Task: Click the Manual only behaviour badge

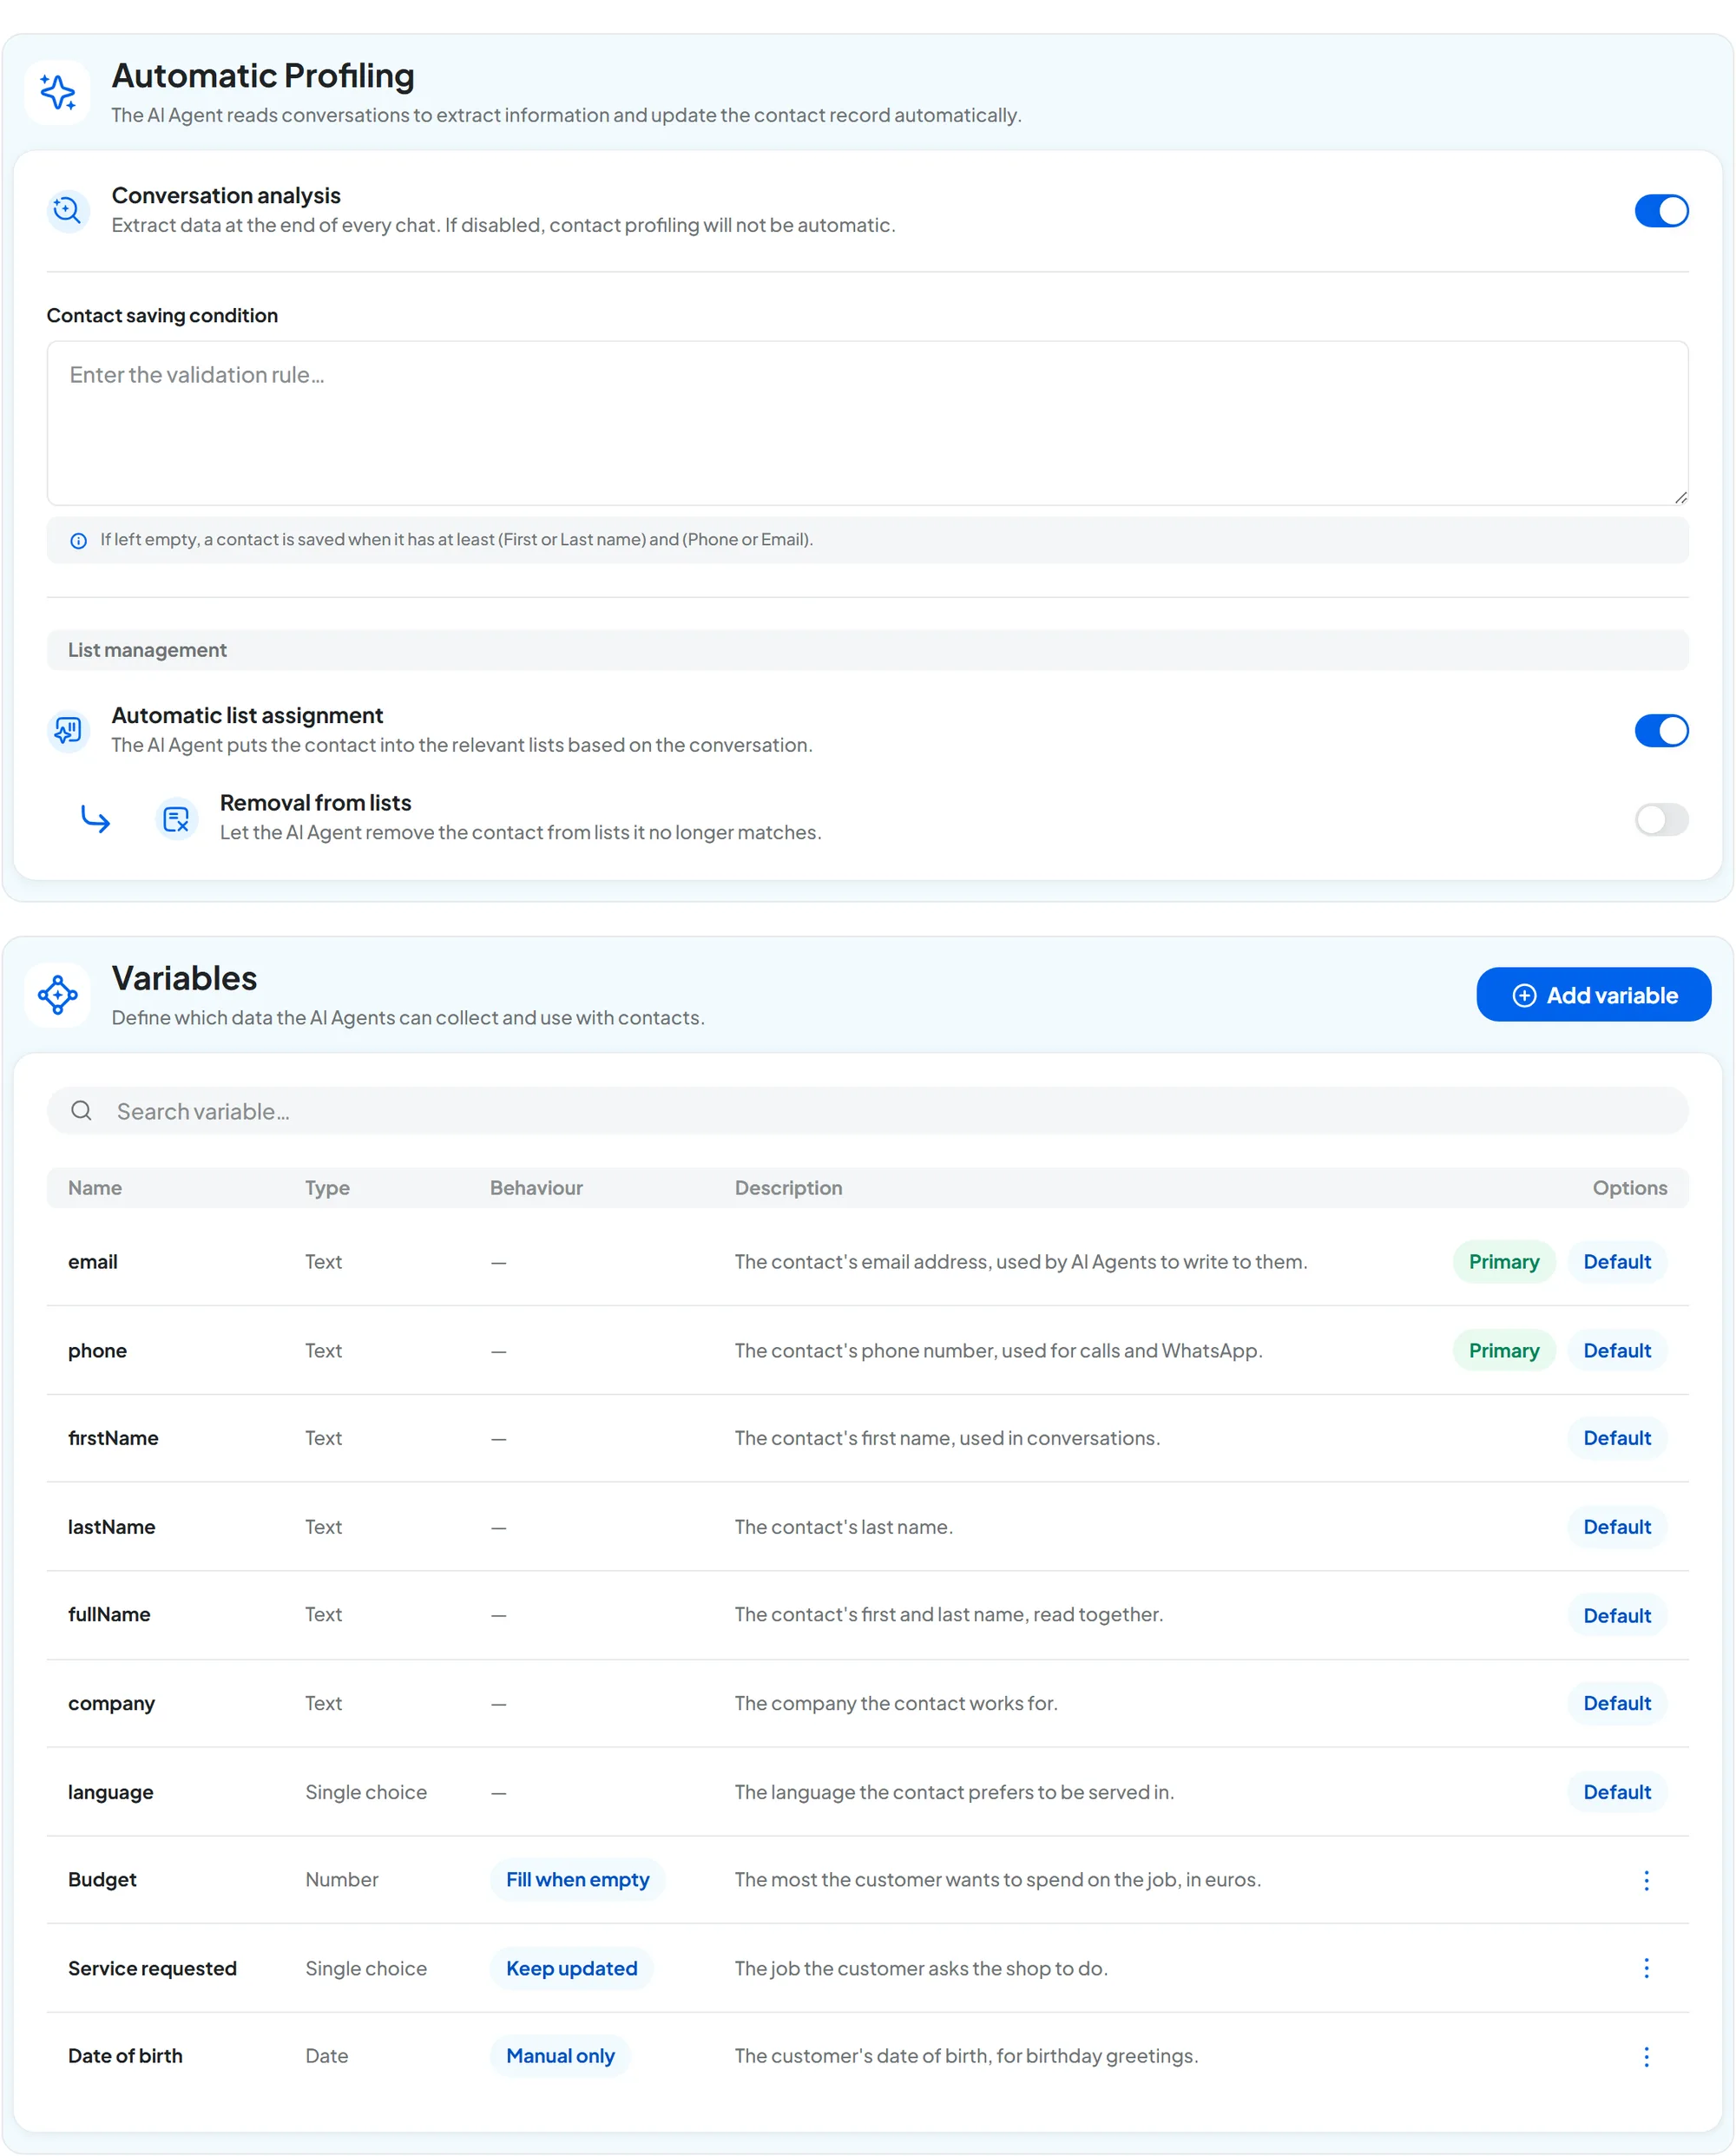Action: tap(560, 2056)
